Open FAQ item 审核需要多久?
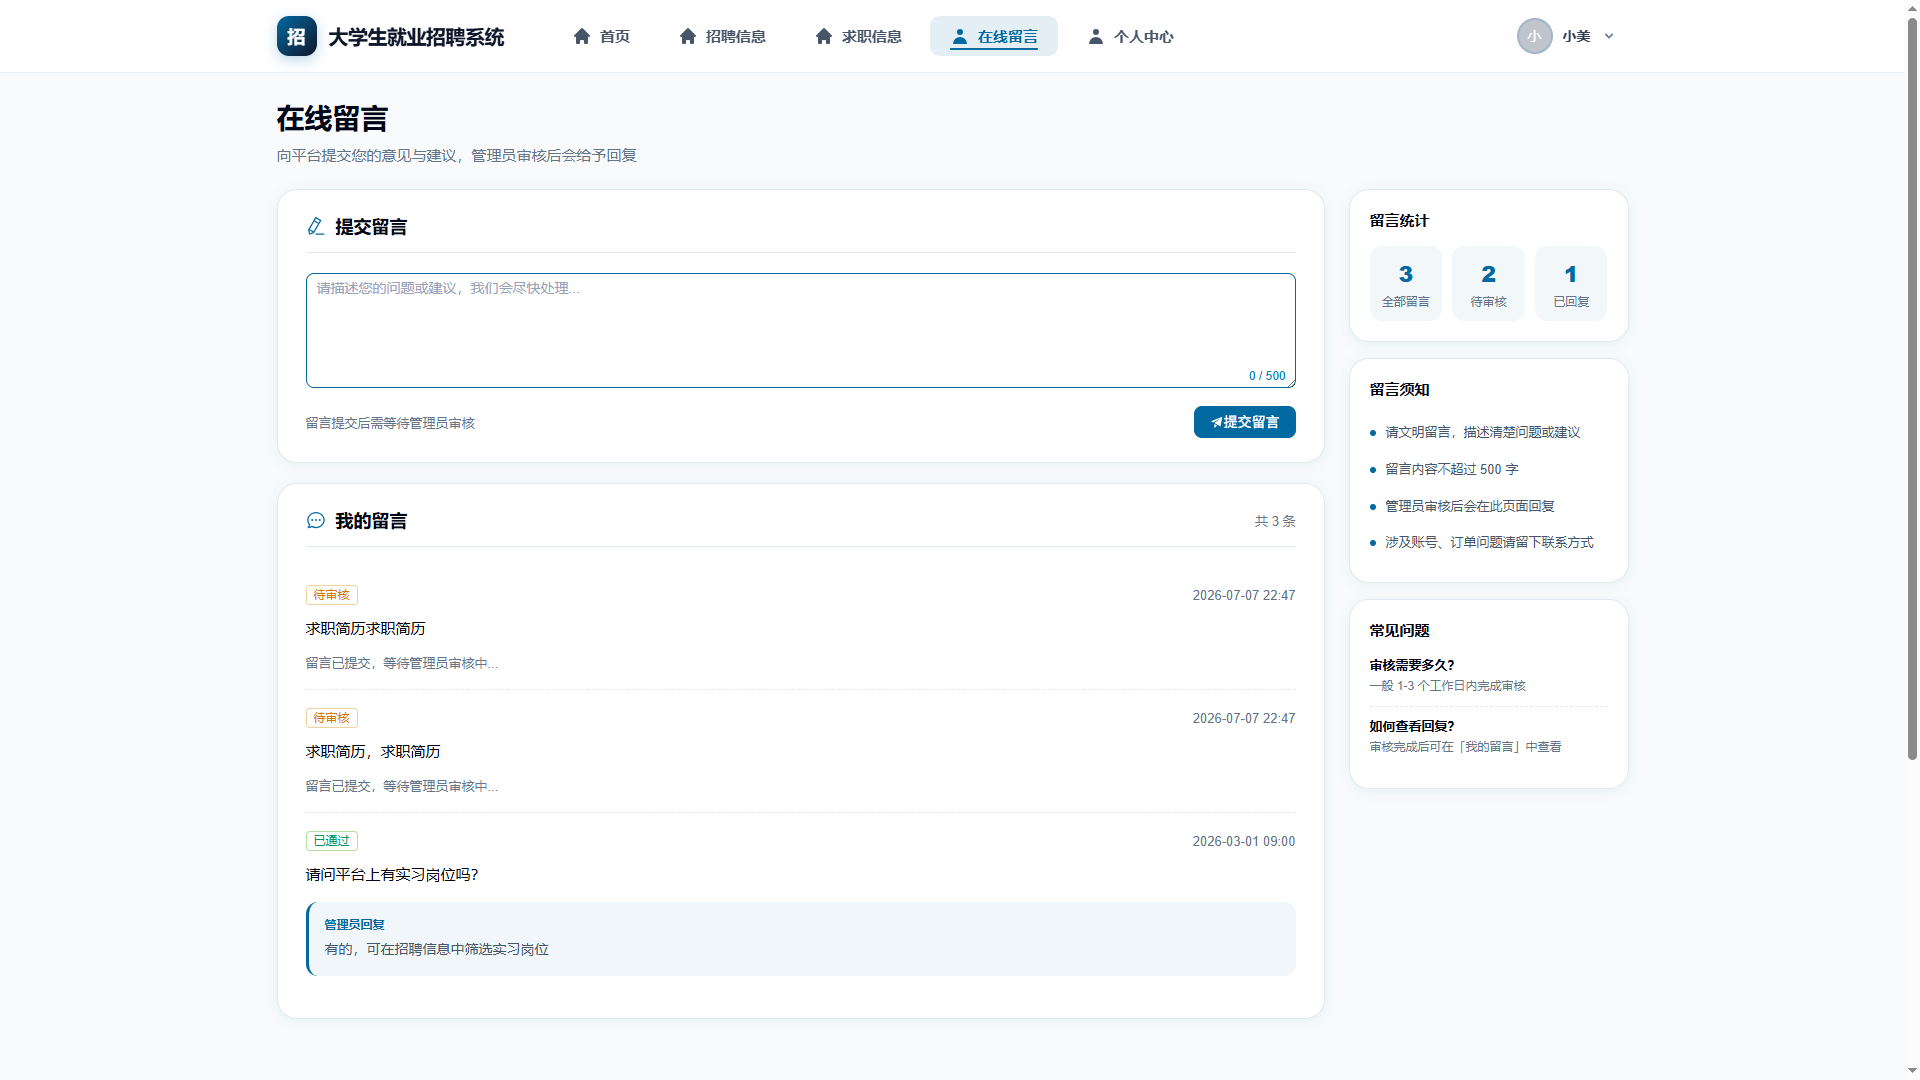This screenshot has height=1080, width=1920. click(1411, 665)
